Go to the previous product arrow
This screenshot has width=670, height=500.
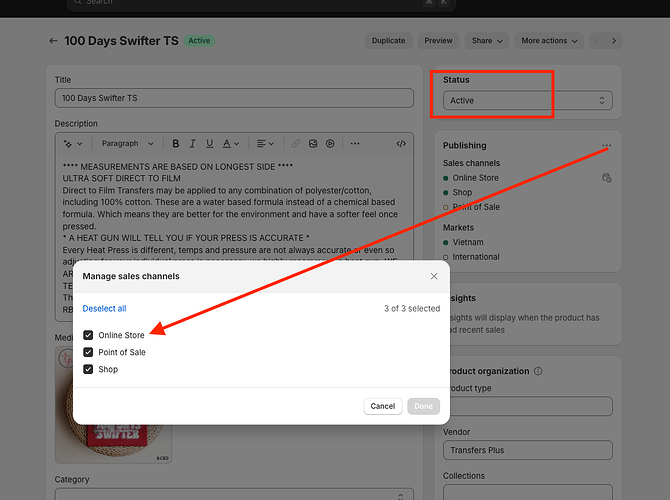point(597,41)
